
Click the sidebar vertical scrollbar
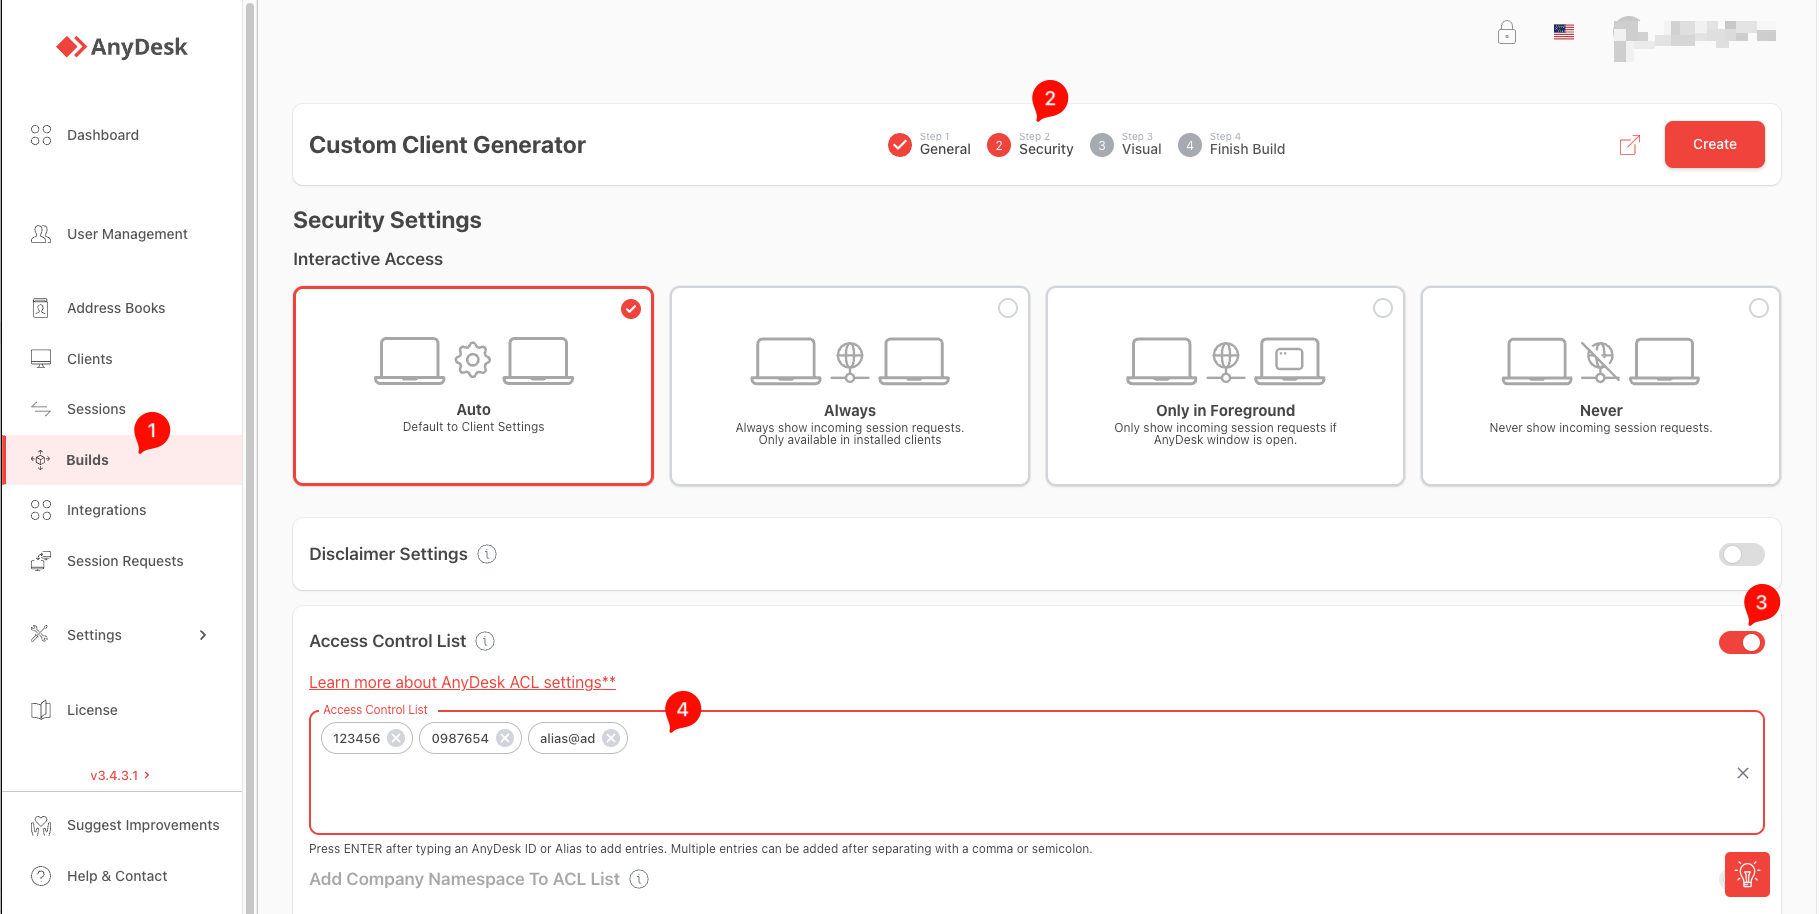tap(250, 457)
